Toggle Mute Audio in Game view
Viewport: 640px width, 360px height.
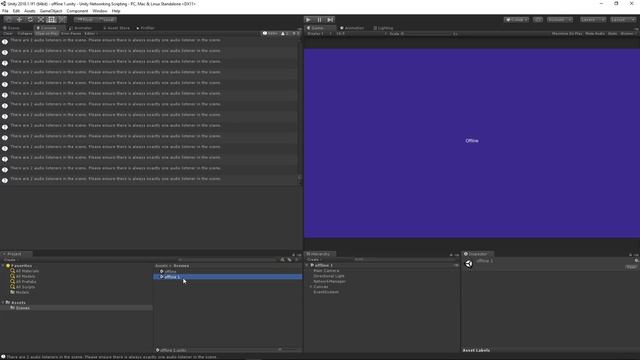click(595, 33)
